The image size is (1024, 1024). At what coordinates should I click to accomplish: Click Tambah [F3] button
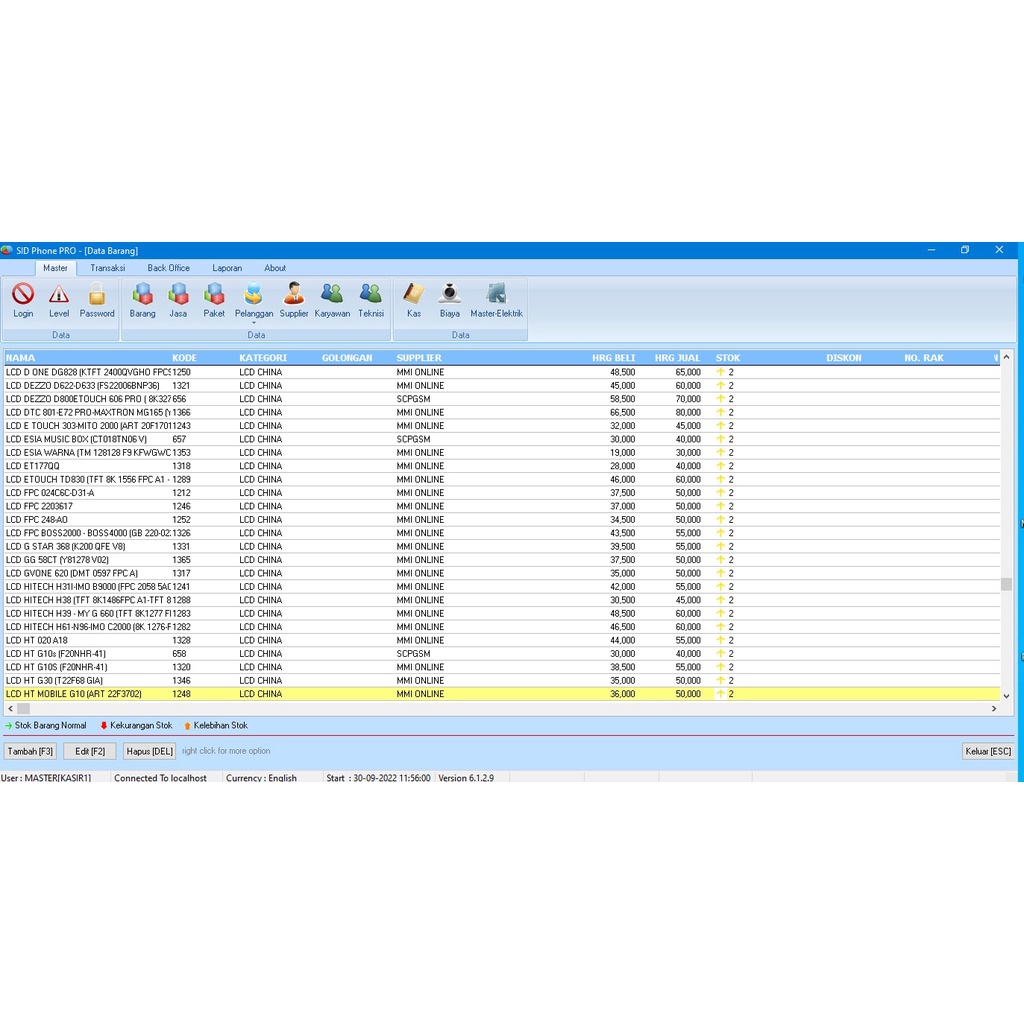click(x=30, y=751)
